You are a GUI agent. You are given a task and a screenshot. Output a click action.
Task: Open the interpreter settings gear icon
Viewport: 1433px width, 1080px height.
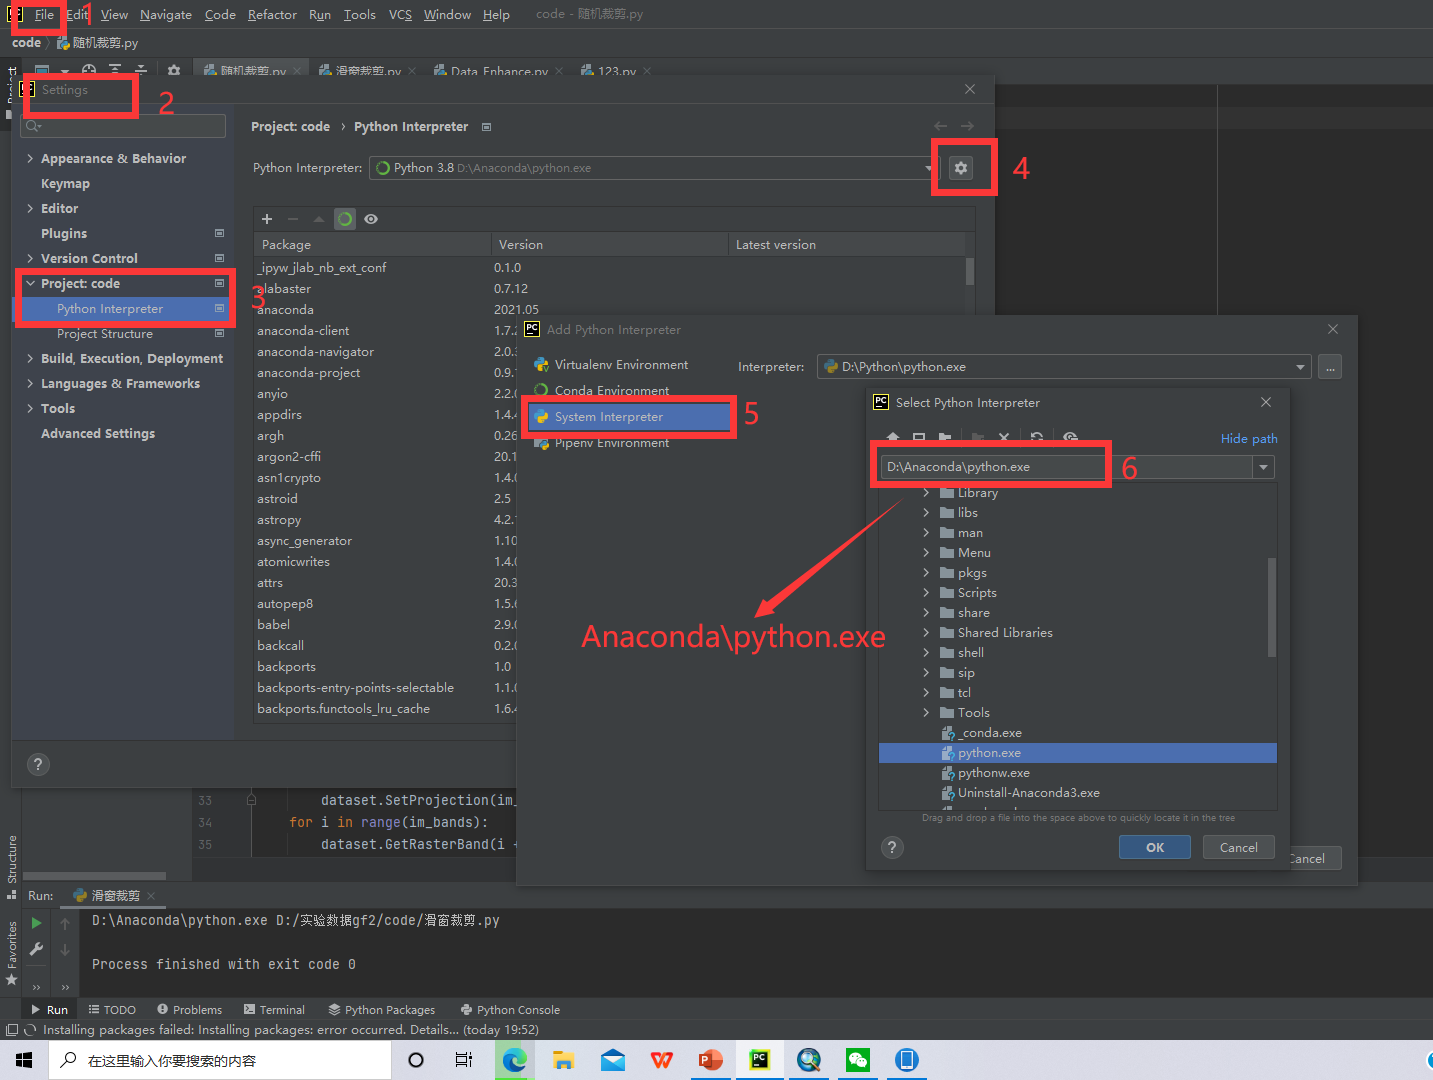pyautogui.click(x=962, y=167)
